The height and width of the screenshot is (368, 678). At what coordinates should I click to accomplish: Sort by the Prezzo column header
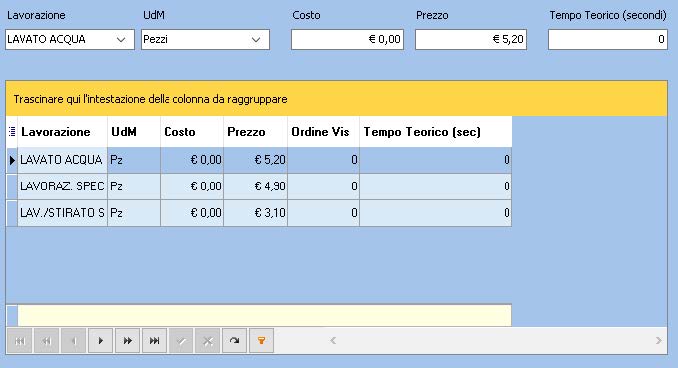point(256,131)
